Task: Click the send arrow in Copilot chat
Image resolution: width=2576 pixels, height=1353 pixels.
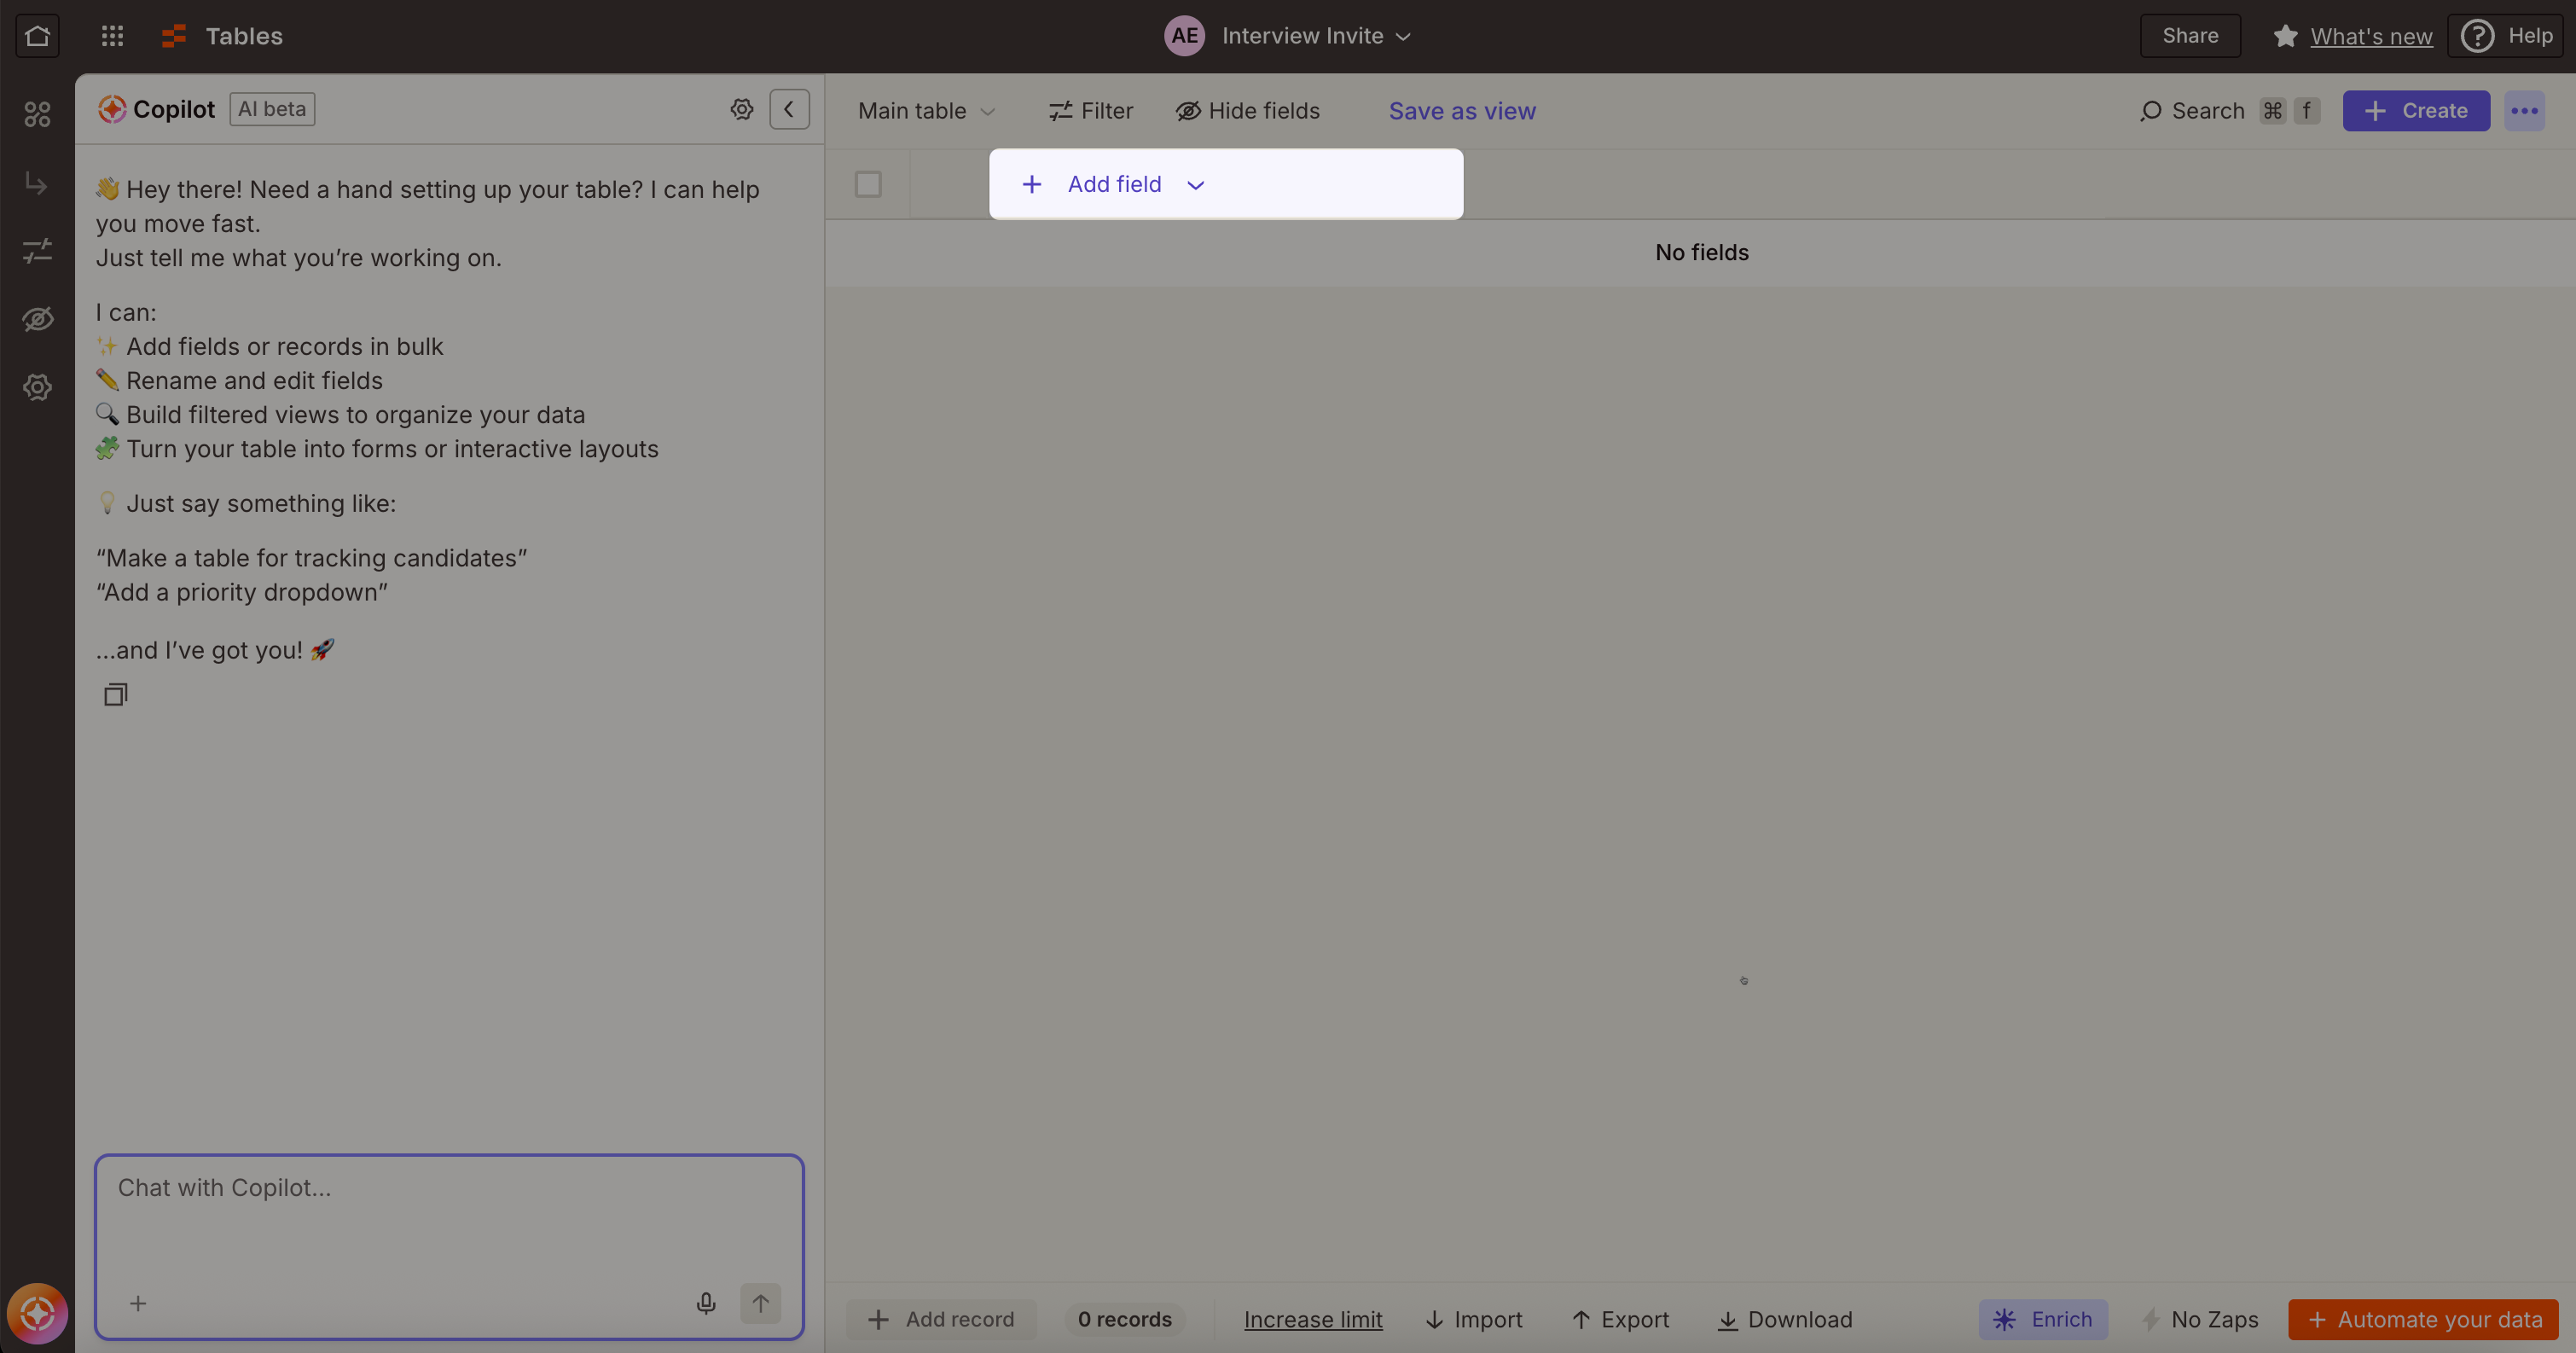Action: pos(760,1303)
